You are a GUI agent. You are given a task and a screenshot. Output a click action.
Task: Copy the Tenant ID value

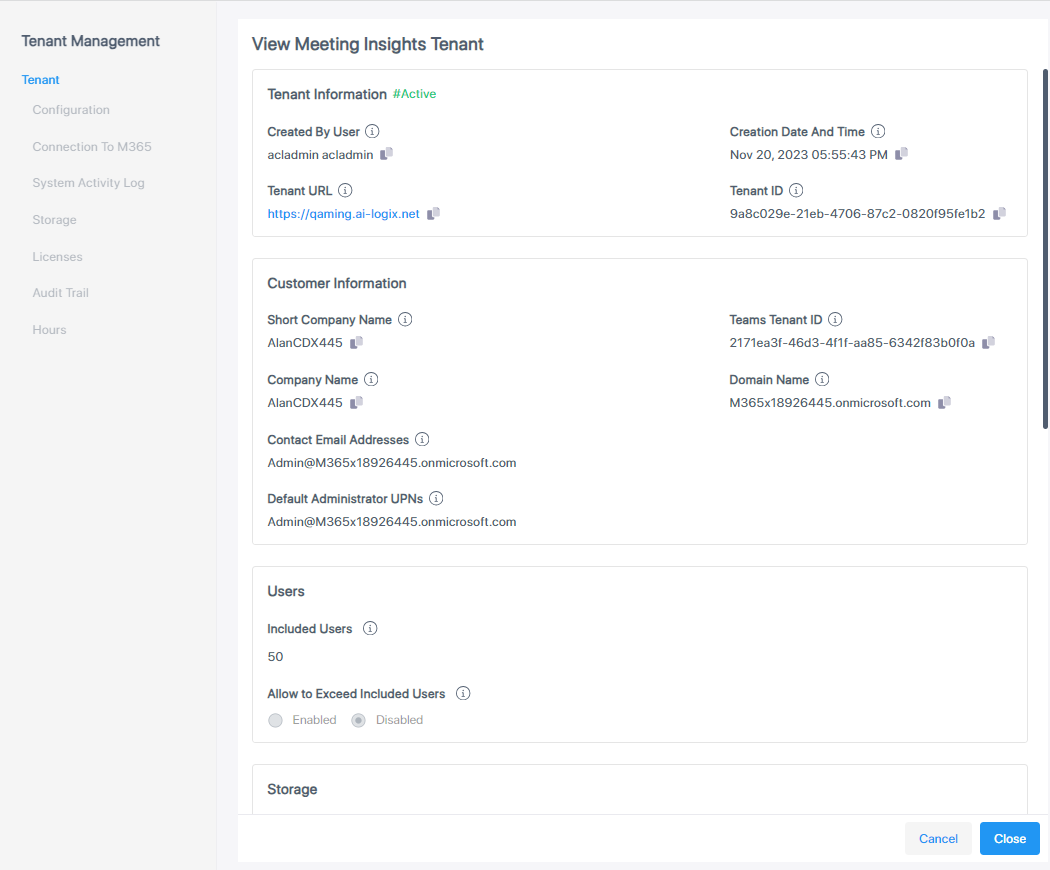(999, 214)
